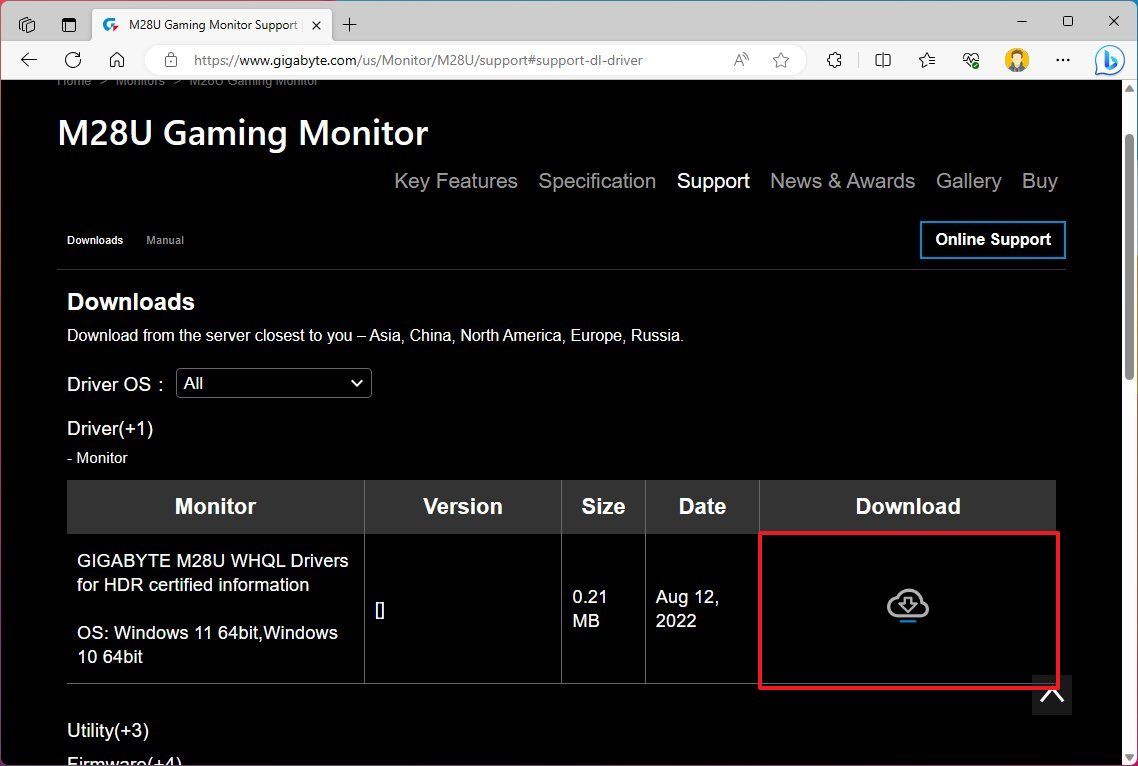Image resolution: width=1138 pixels, height=766 pixels.
Task: Open the browser Extensions icon
Action: point(835,60)
